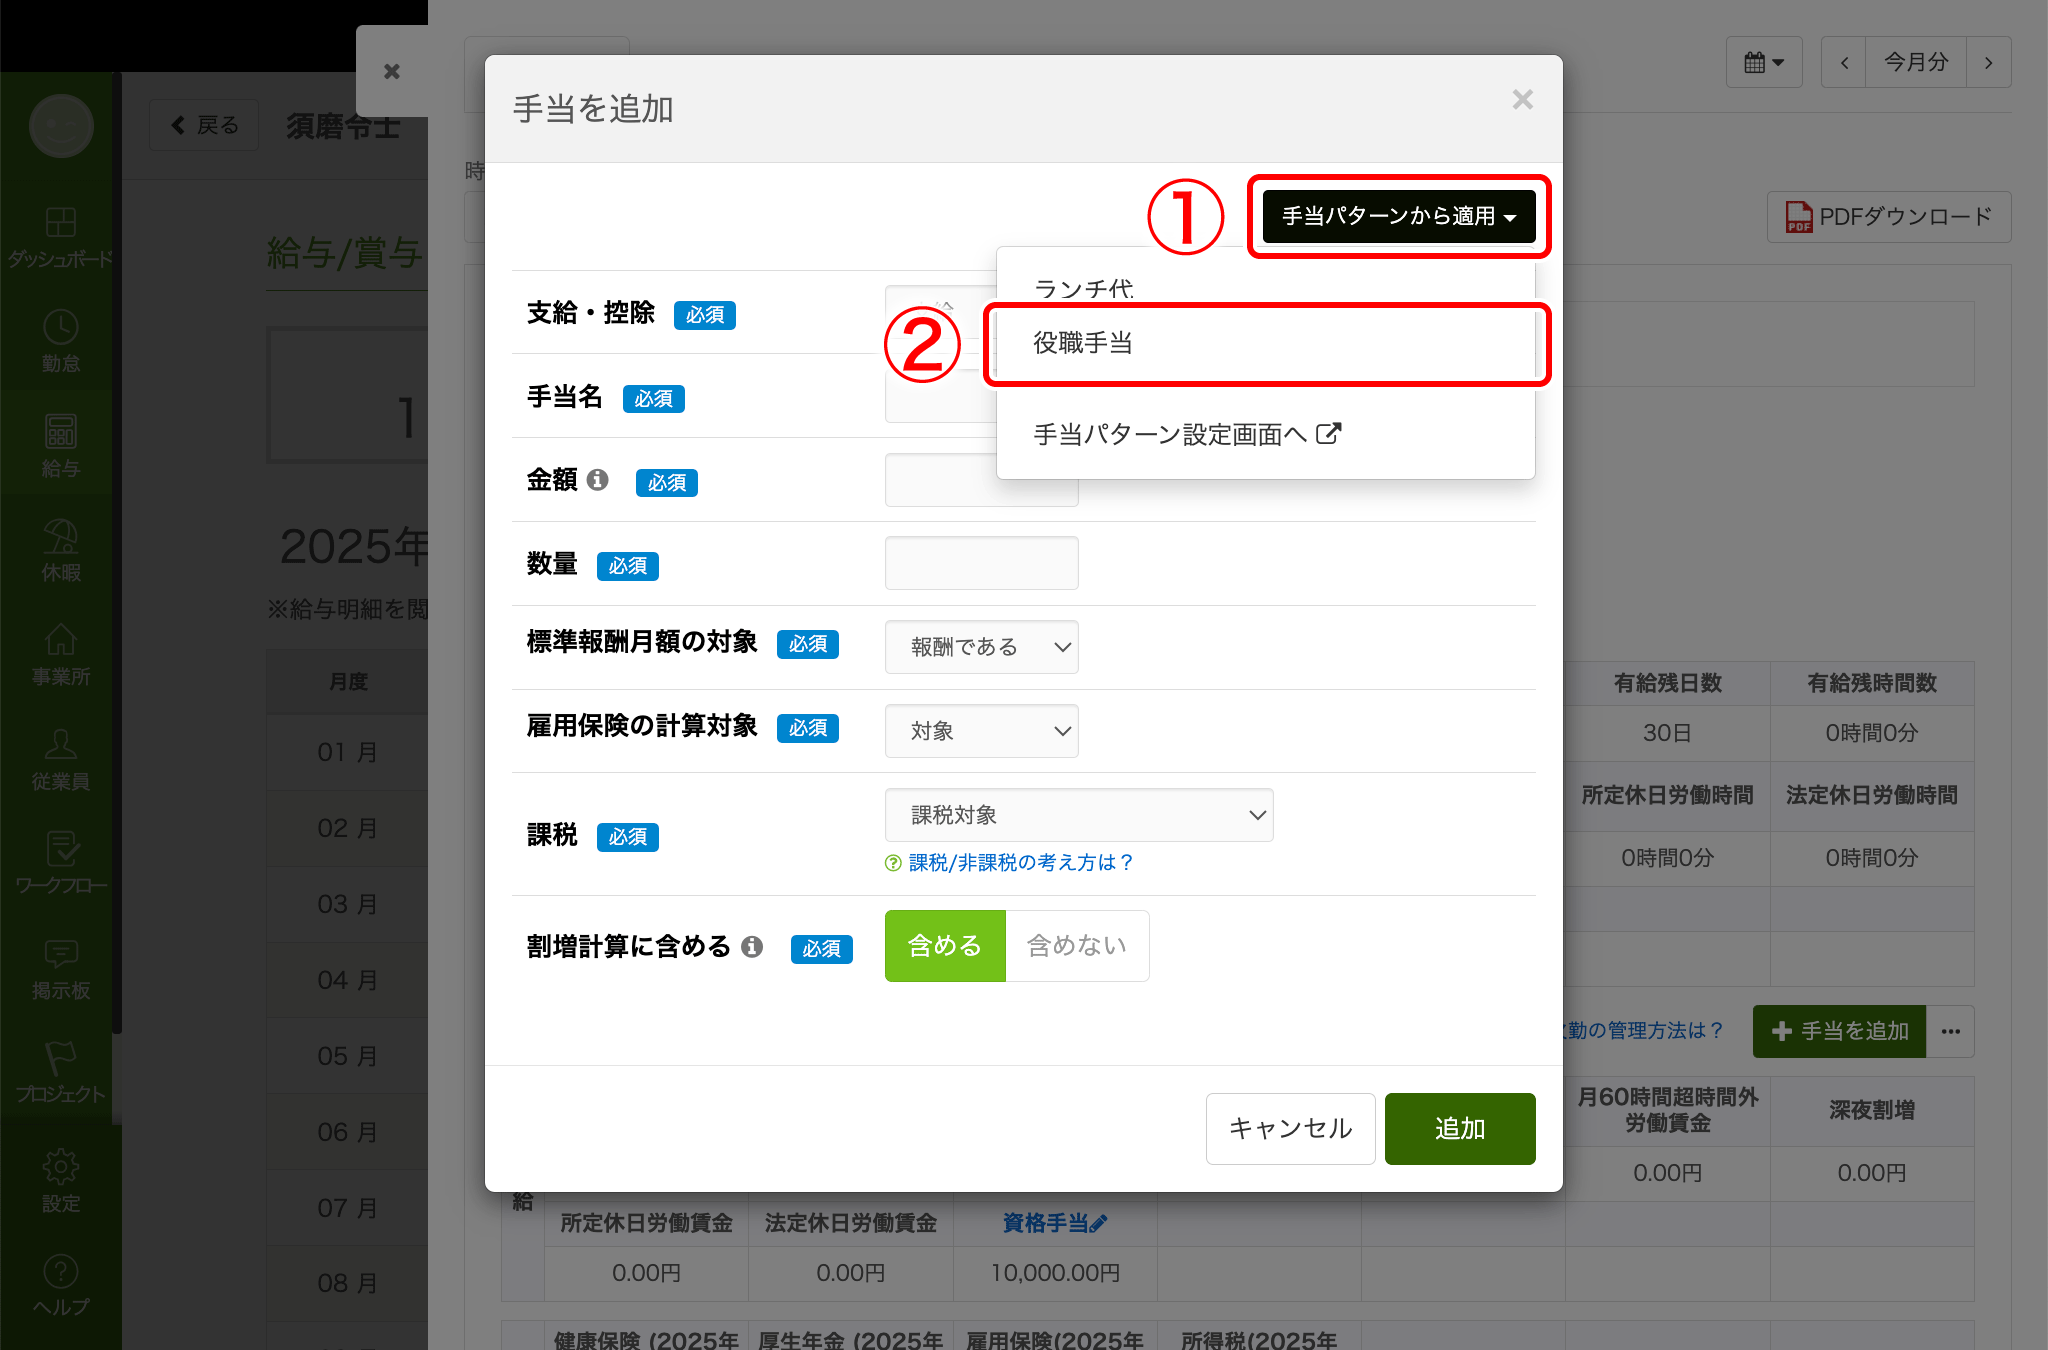This screenshot has width=2048, height=1350.
Task: Expand 標準報酬月額の対象 dropdown
Action: click(x=981, y=647)
